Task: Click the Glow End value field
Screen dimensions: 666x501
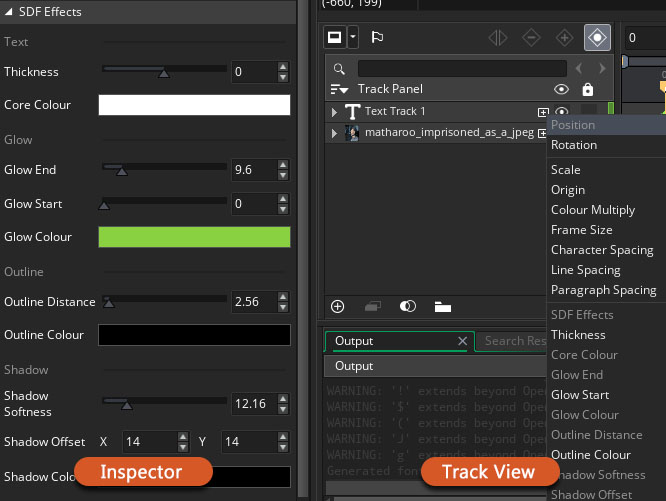Action: pyautogui.click(x=254, y=170)
